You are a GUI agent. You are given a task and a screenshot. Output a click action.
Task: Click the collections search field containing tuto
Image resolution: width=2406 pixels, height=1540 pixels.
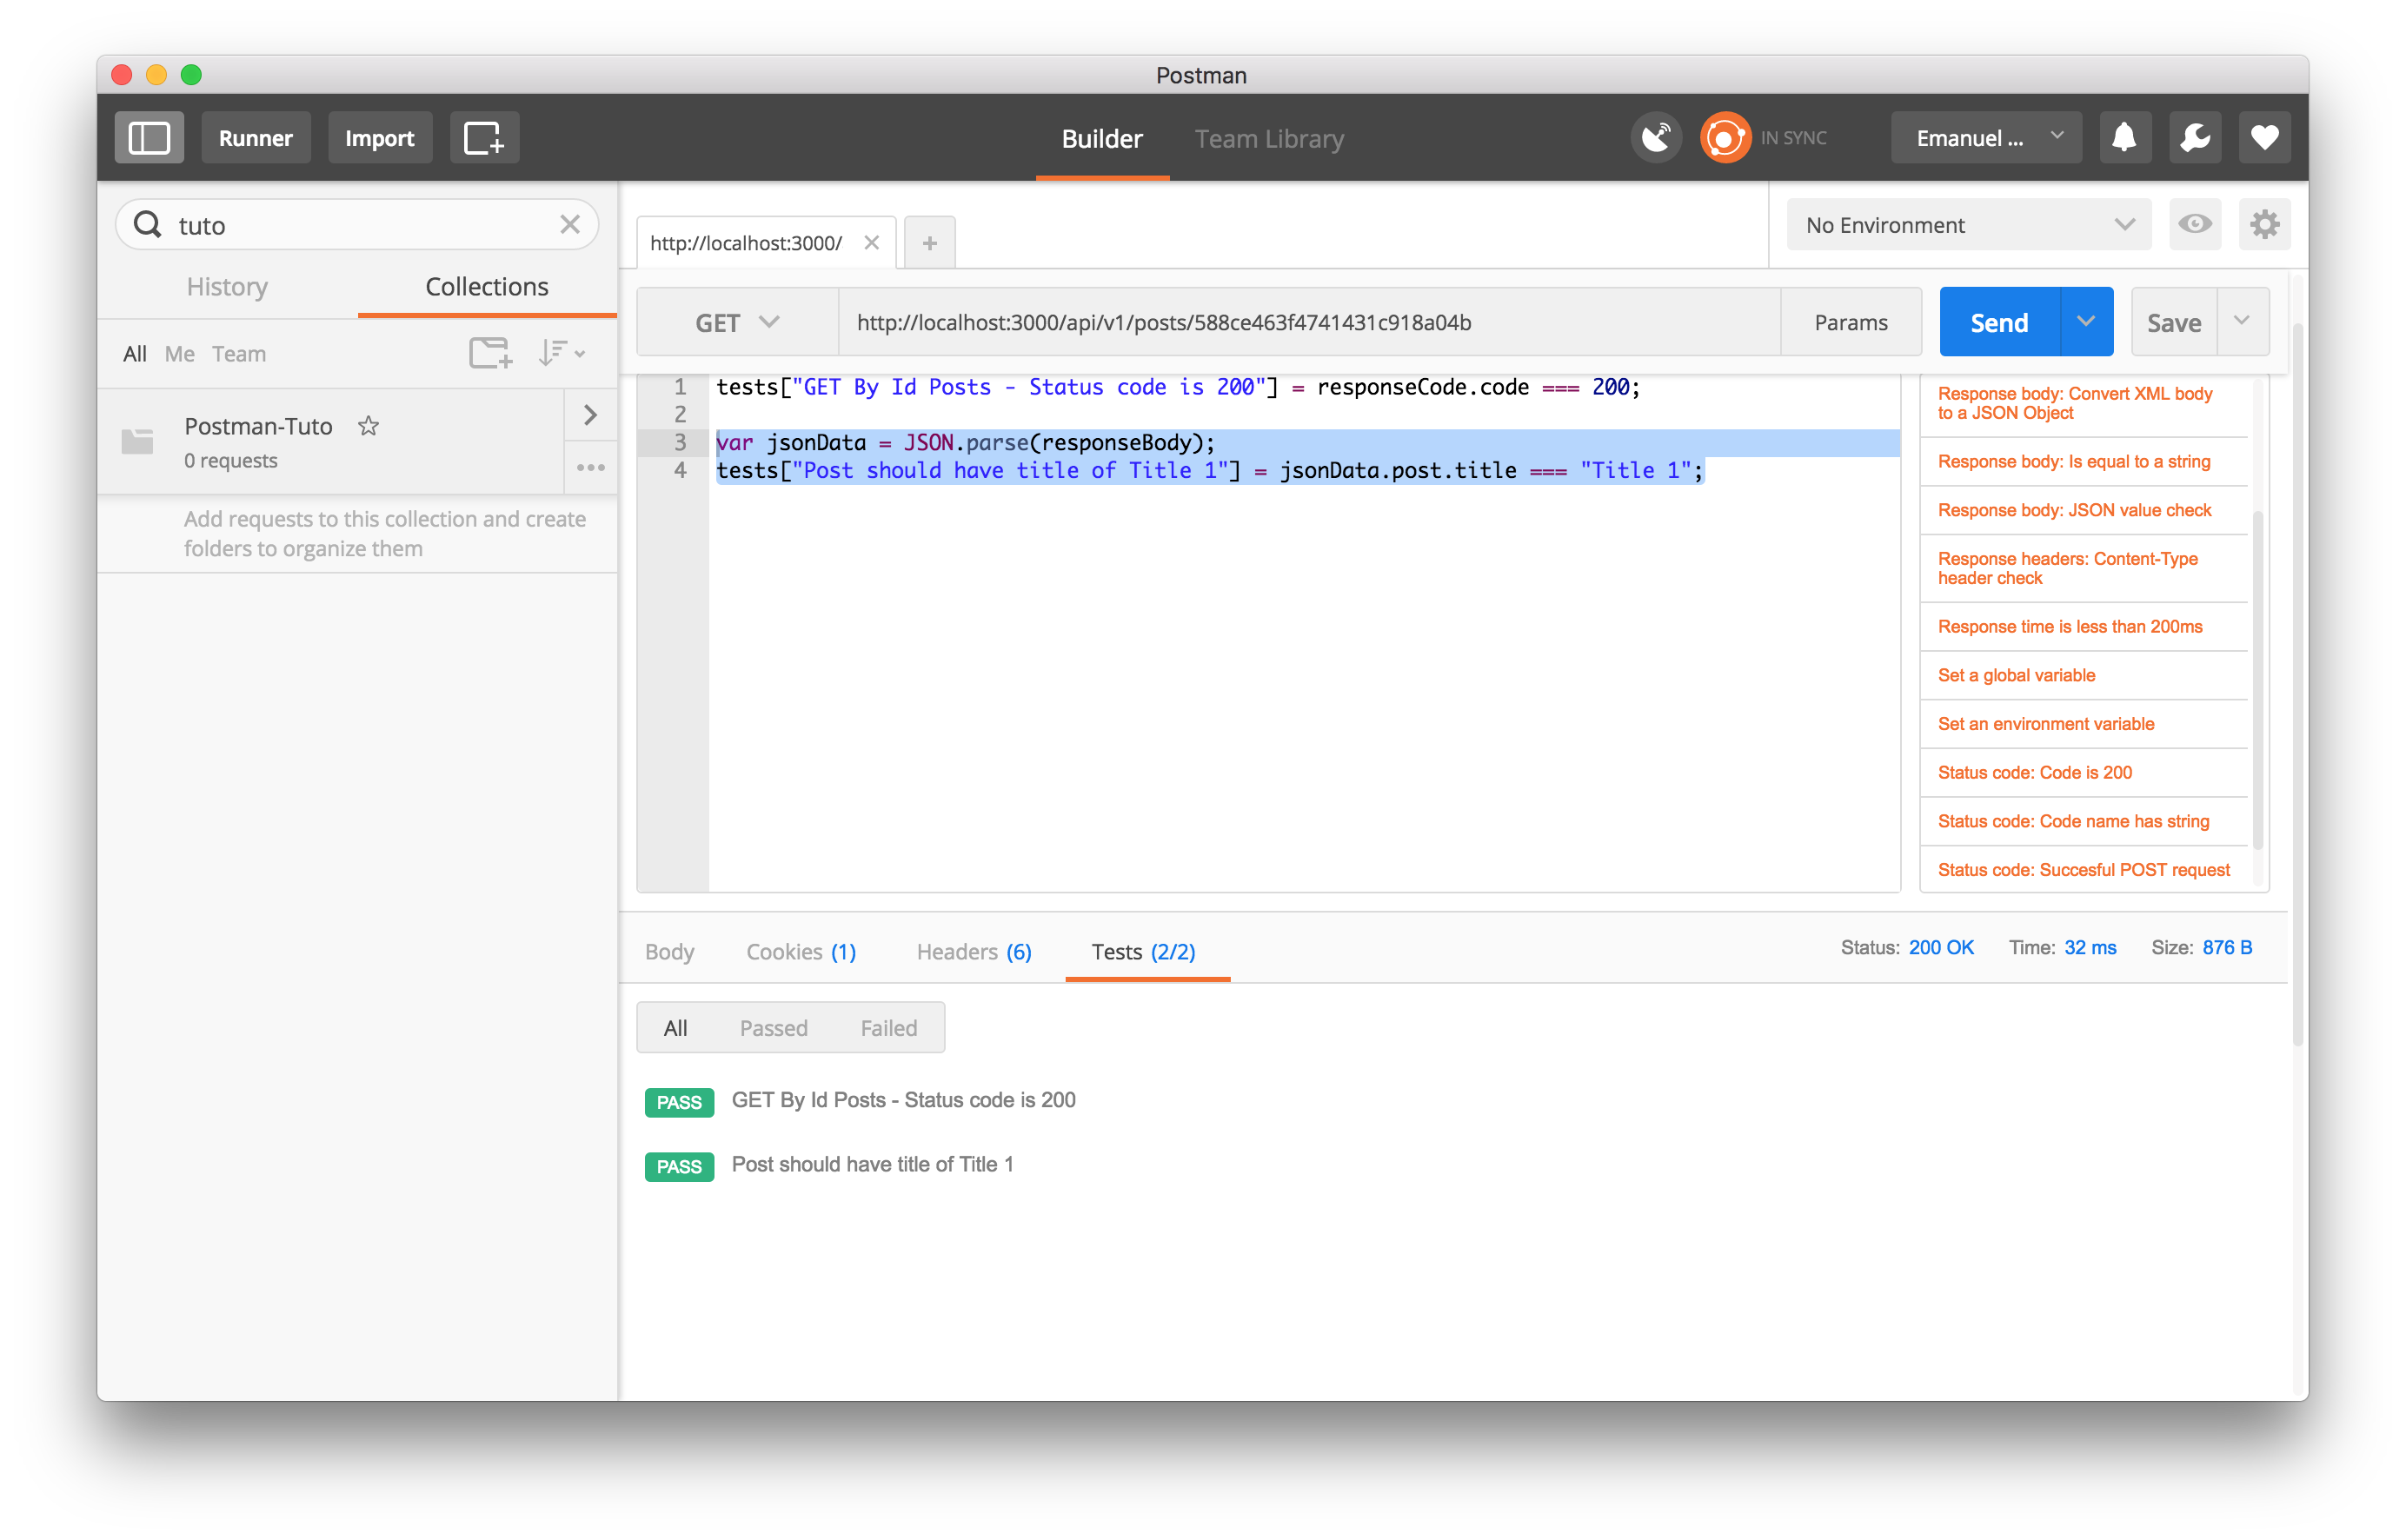click(357, 225)
